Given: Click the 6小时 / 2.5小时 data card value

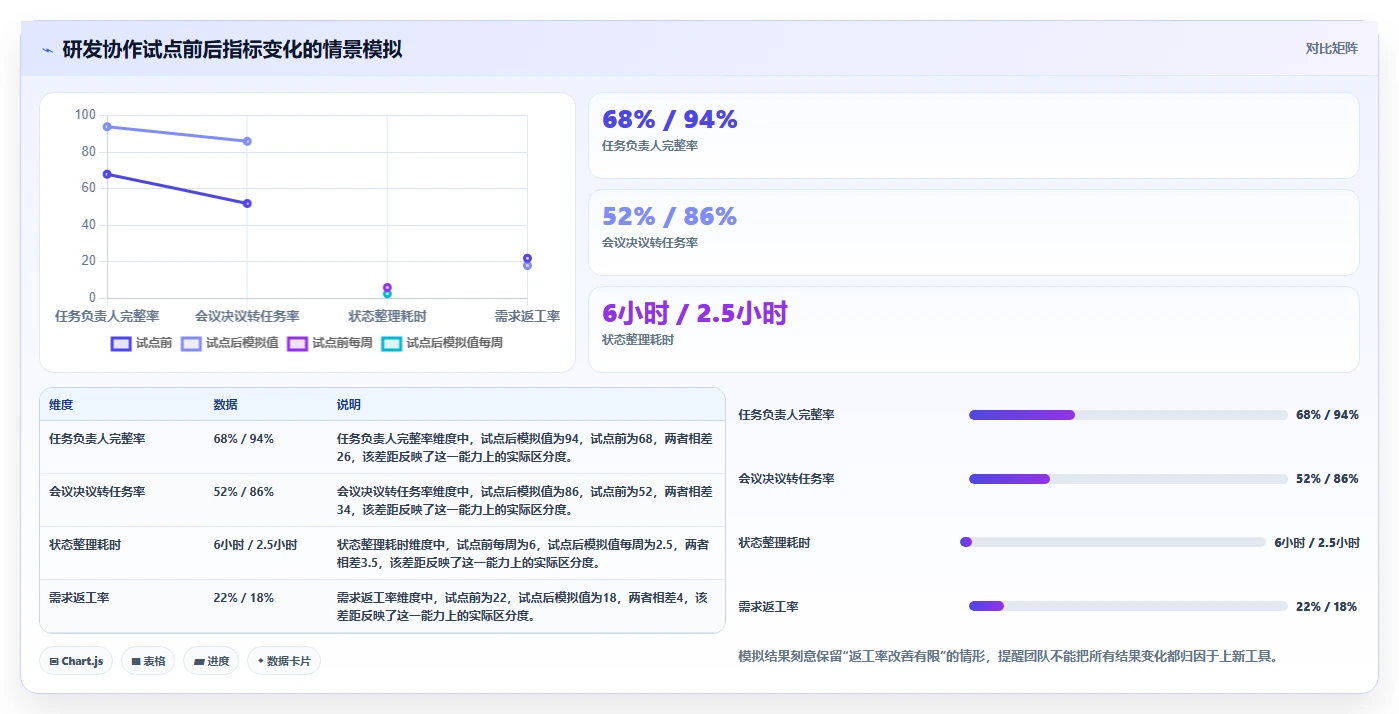Looking at the screenshot, I should (x=694, y=314).
